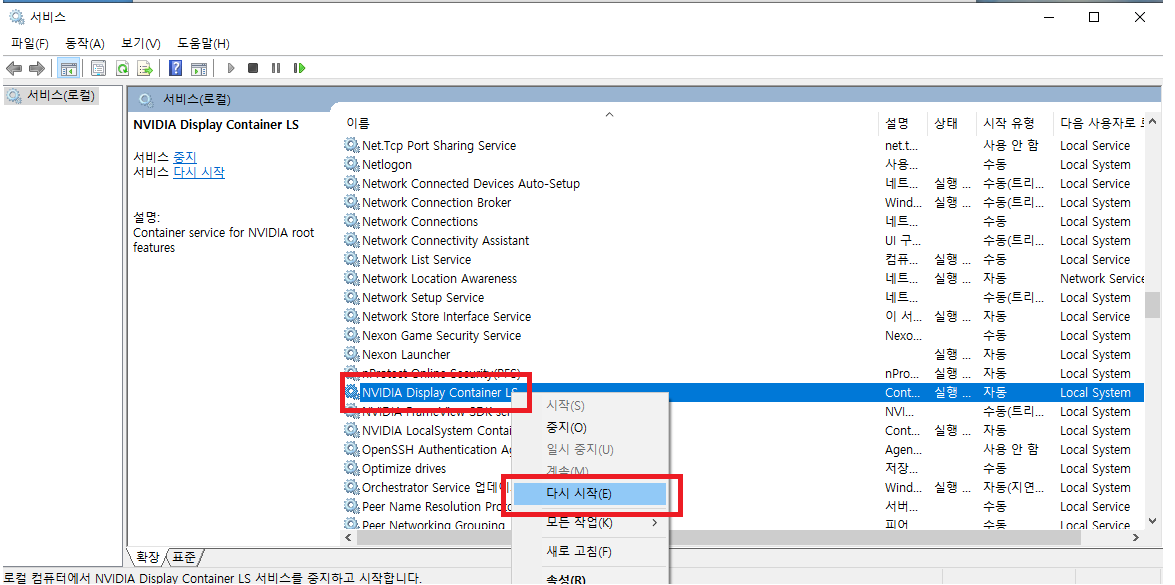Screen dimensions: 1175x585
Task: Click the gear icon of Network Connections
Action: [x=351, y=222]
